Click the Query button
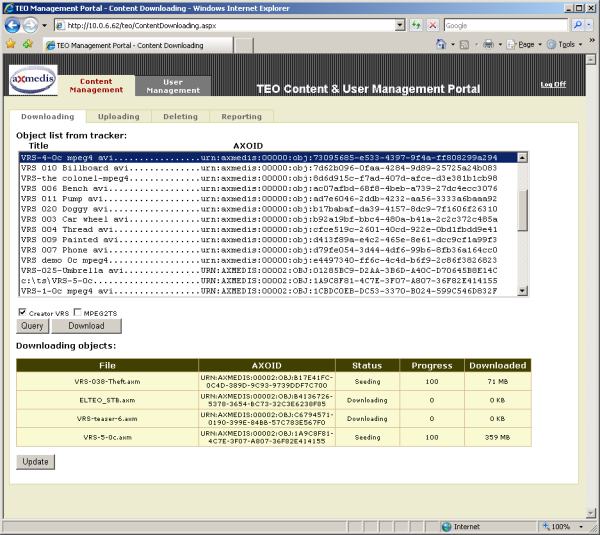This screenshot has height=535, width=600. coord(33,326)
